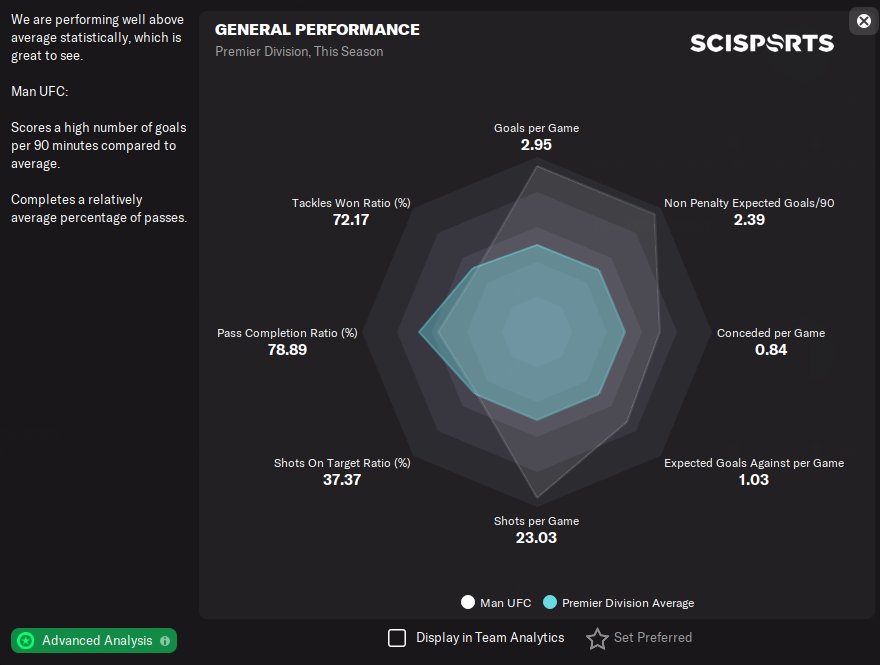Click the Shots per Game 23.03 value
This screenshot has height=665, width=880.
point(536,538)
